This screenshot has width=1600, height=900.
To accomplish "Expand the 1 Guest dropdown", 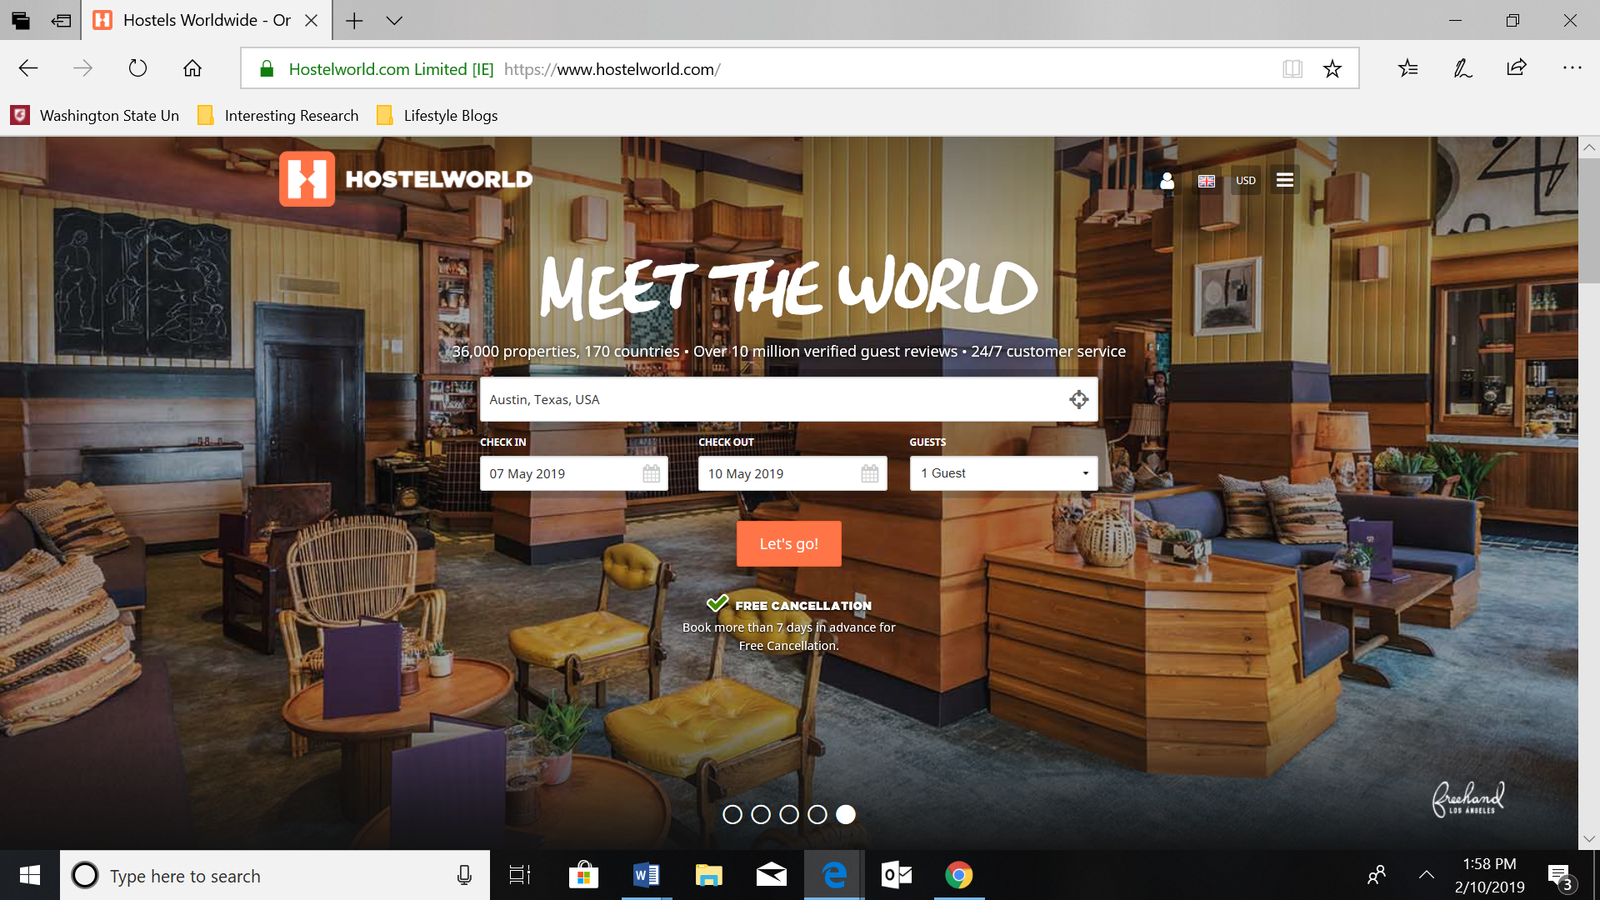I will tap(1004, 473).
